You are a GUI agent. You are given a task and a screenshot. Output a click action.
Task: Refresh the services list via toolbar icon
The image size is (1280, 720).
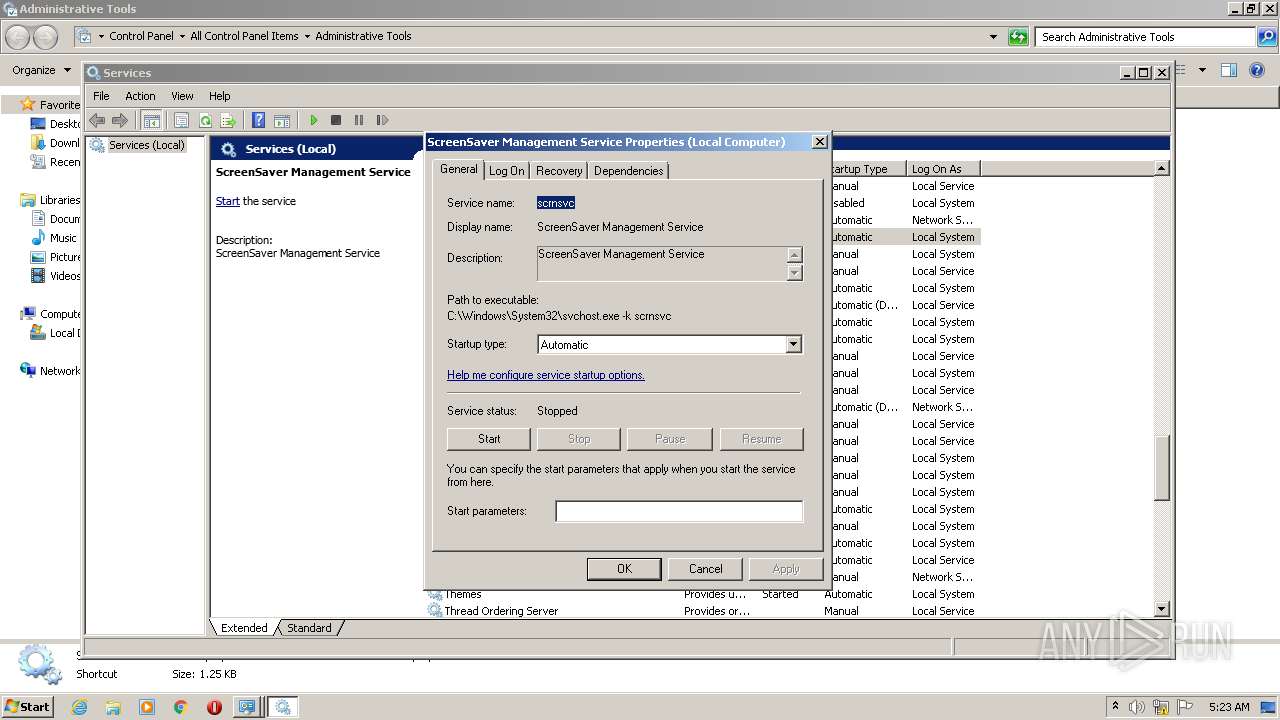tap(205, 120)
